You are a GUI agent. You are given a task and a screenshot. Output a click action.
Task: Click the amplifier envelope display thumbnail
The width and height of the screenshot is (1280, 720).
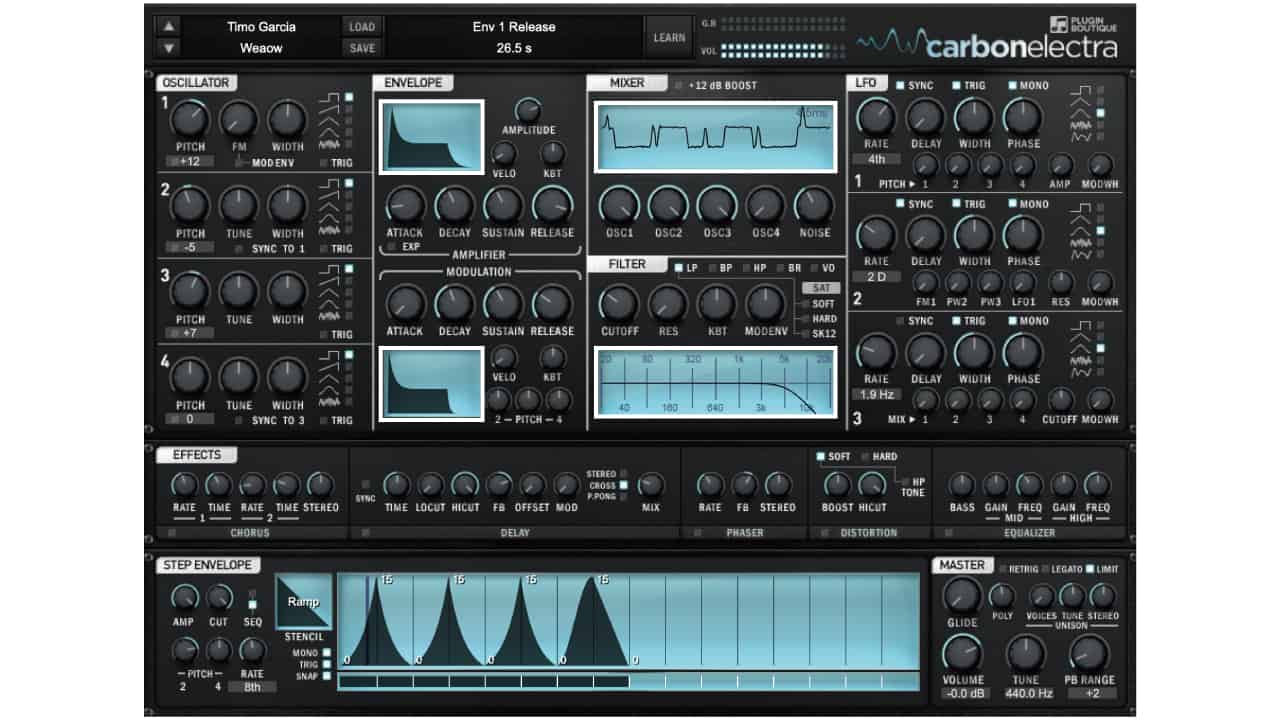(429, 135)
